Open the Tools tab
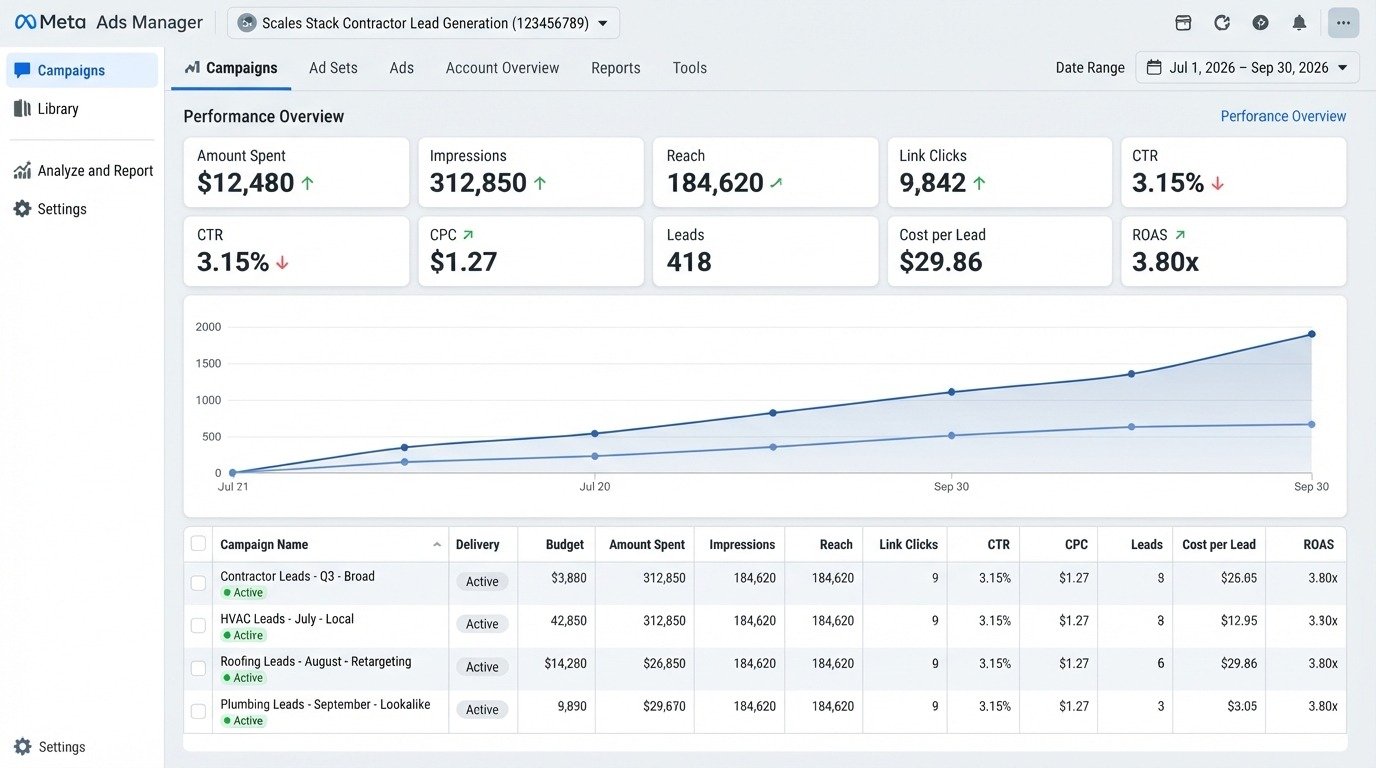1376x768 pixels. coord(690,68)
